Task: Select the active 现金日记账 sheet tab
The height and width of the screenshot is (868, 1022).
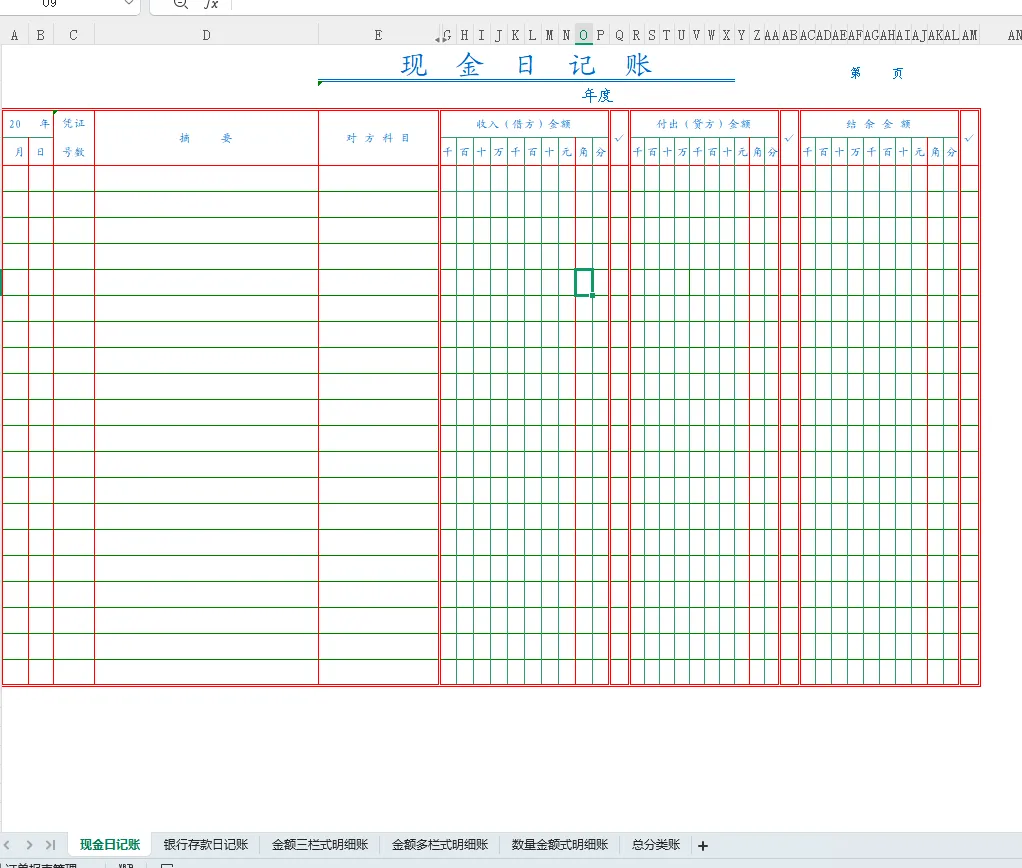Action: pos(110,845)
